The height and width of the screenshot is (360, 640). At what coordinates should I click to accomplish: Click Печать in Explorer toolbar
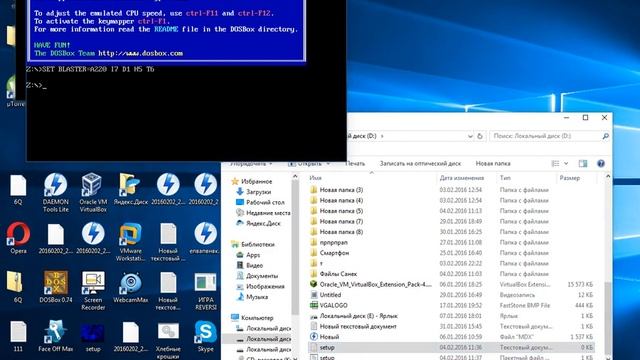[355, 164]
